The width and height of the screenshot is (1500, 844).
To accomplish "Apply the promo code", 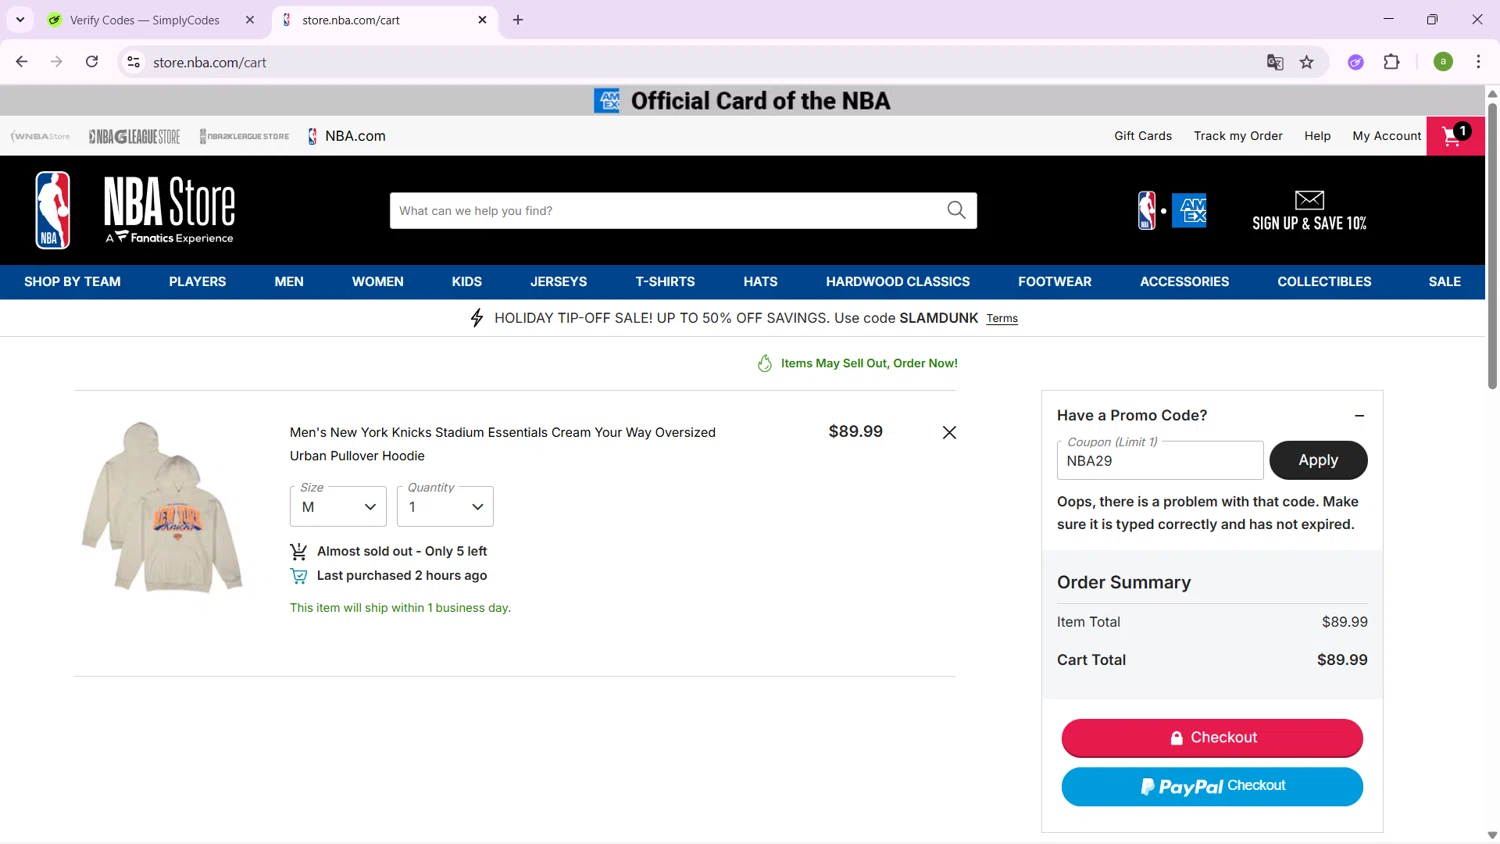I will pos(1318,460).
